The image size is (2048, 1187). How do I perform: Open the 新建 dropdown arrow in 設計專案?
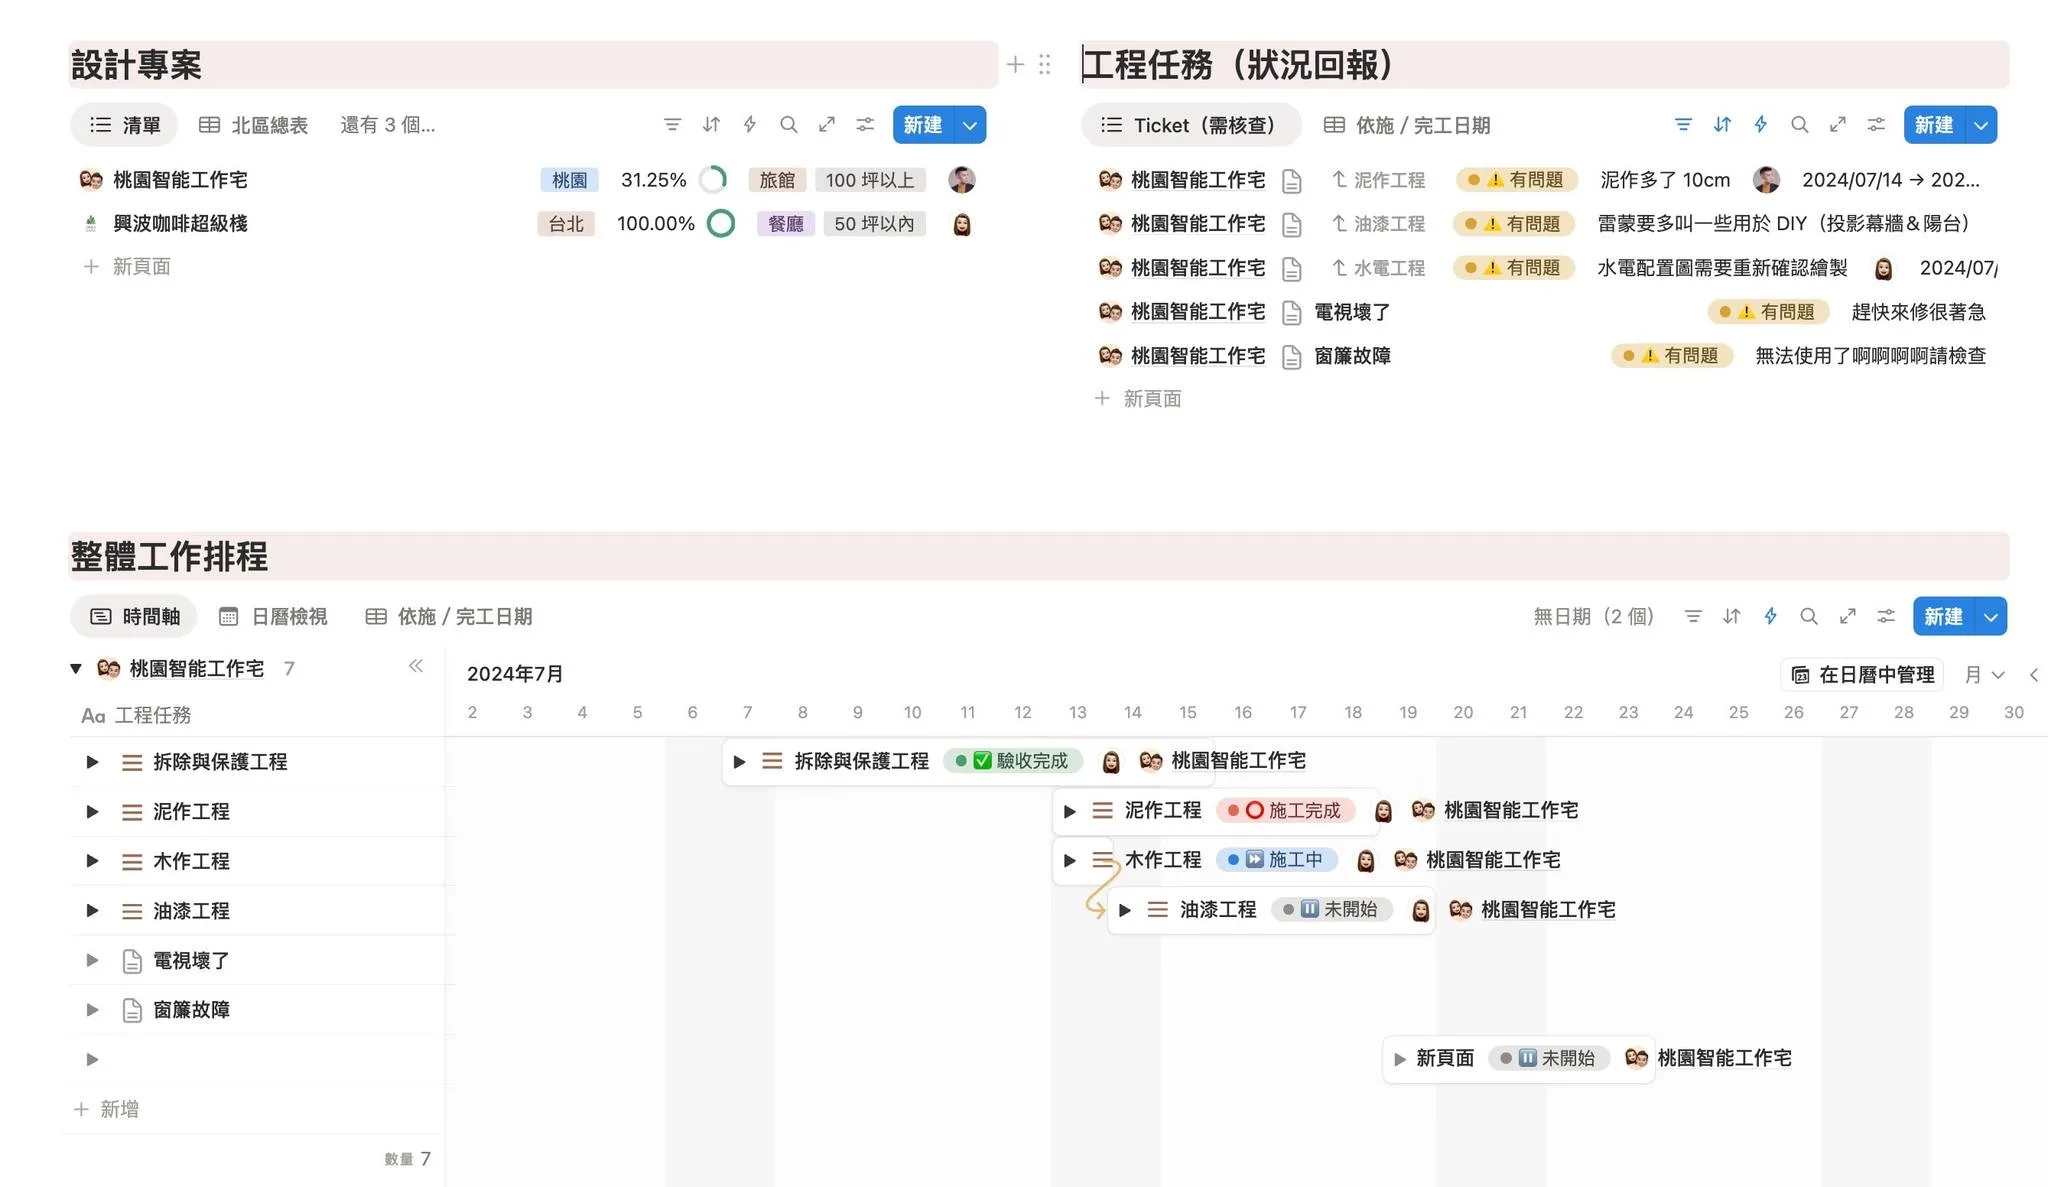pos(969,124)
